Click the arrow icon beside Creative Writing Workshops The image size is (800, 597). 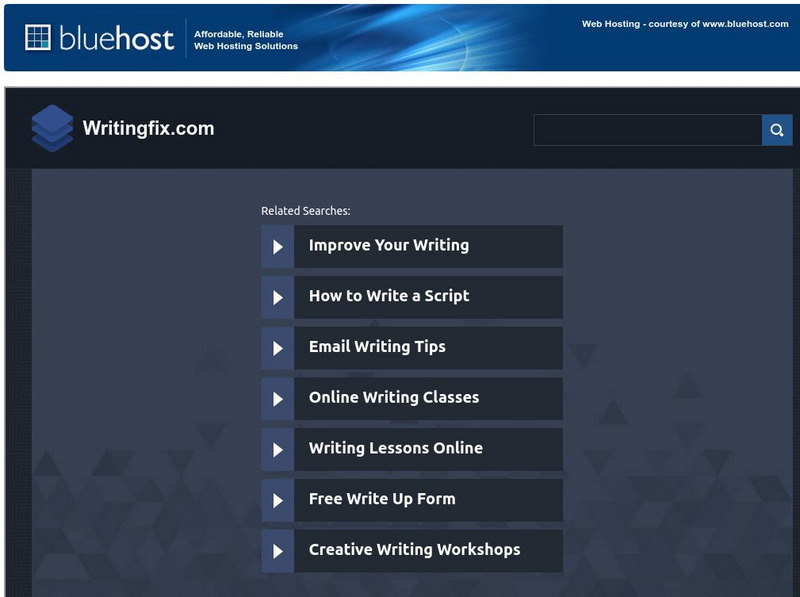click(277, 551)
